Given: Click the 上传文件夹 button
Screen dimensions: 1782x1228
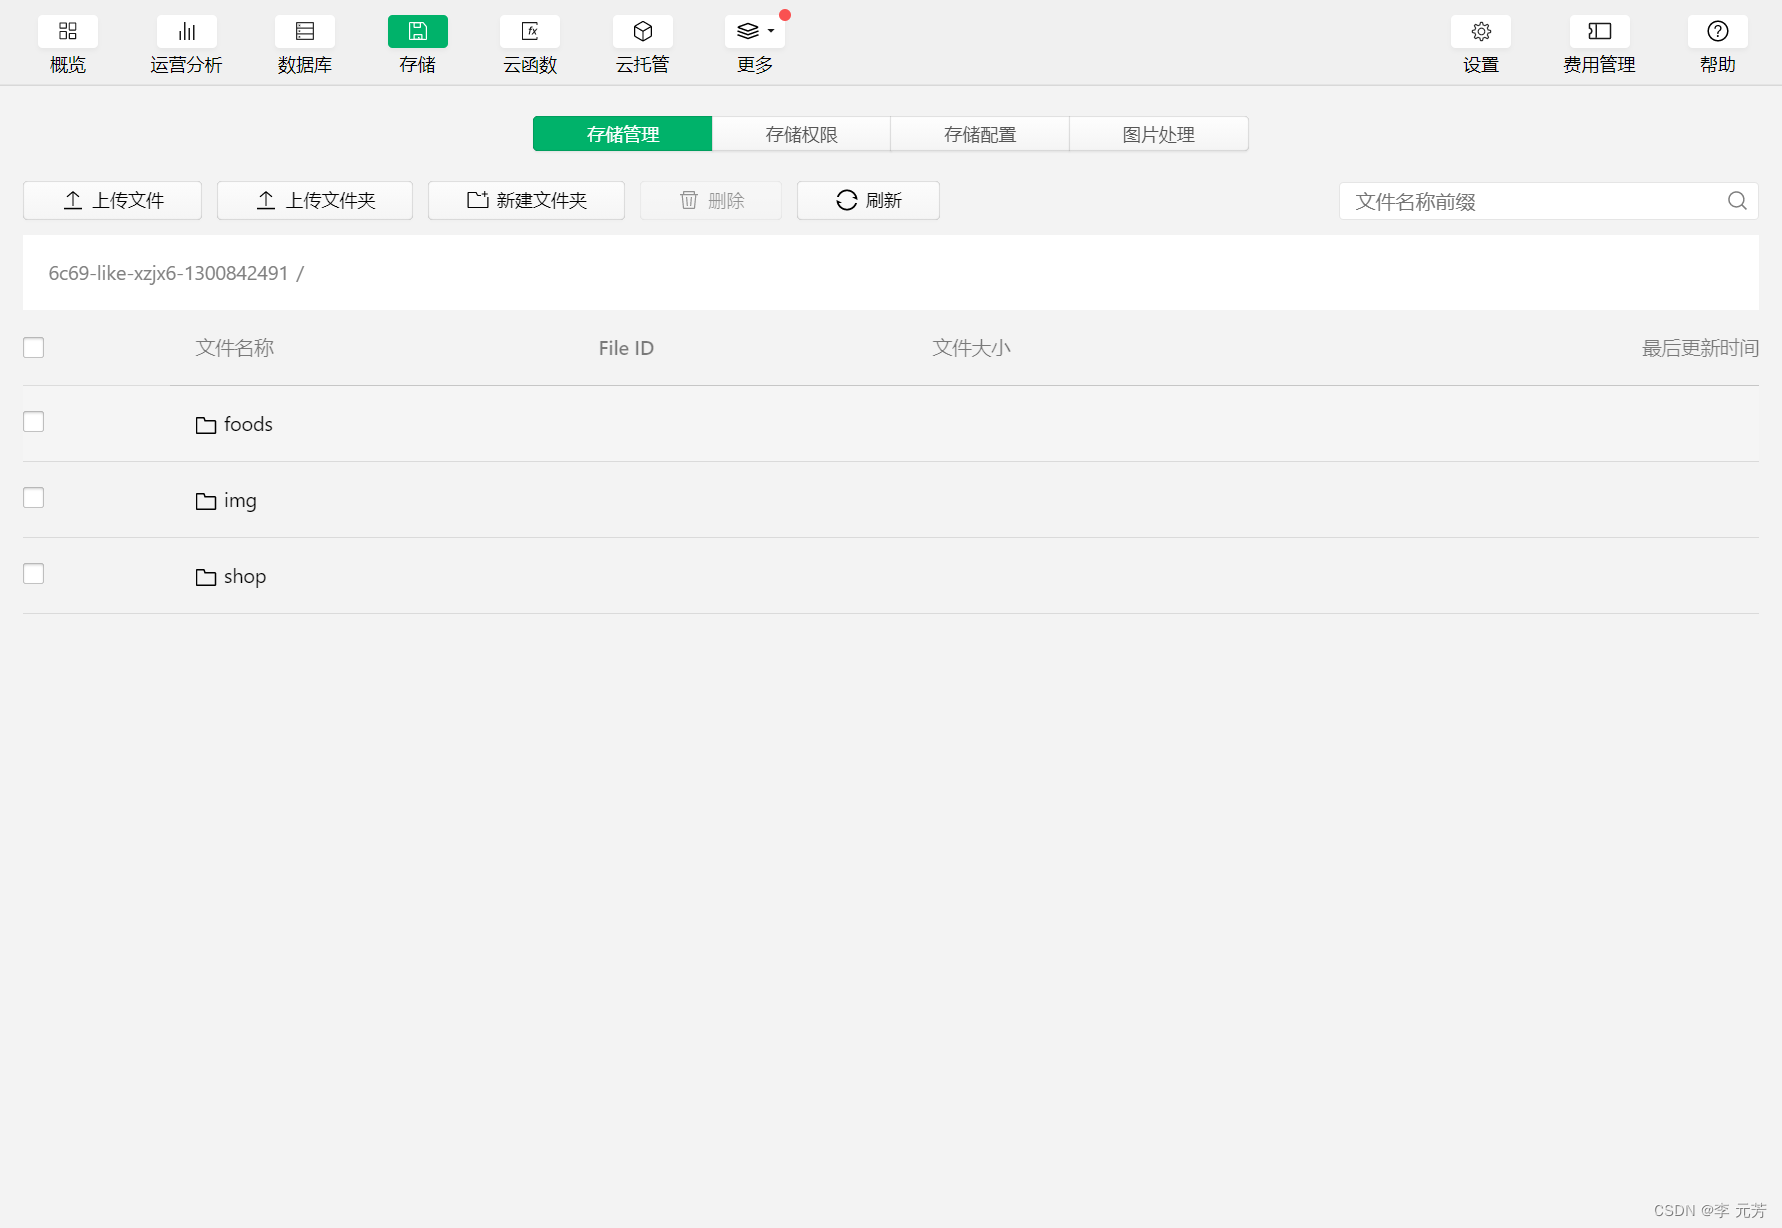Looking at the screenshot, I should [315, 200].
